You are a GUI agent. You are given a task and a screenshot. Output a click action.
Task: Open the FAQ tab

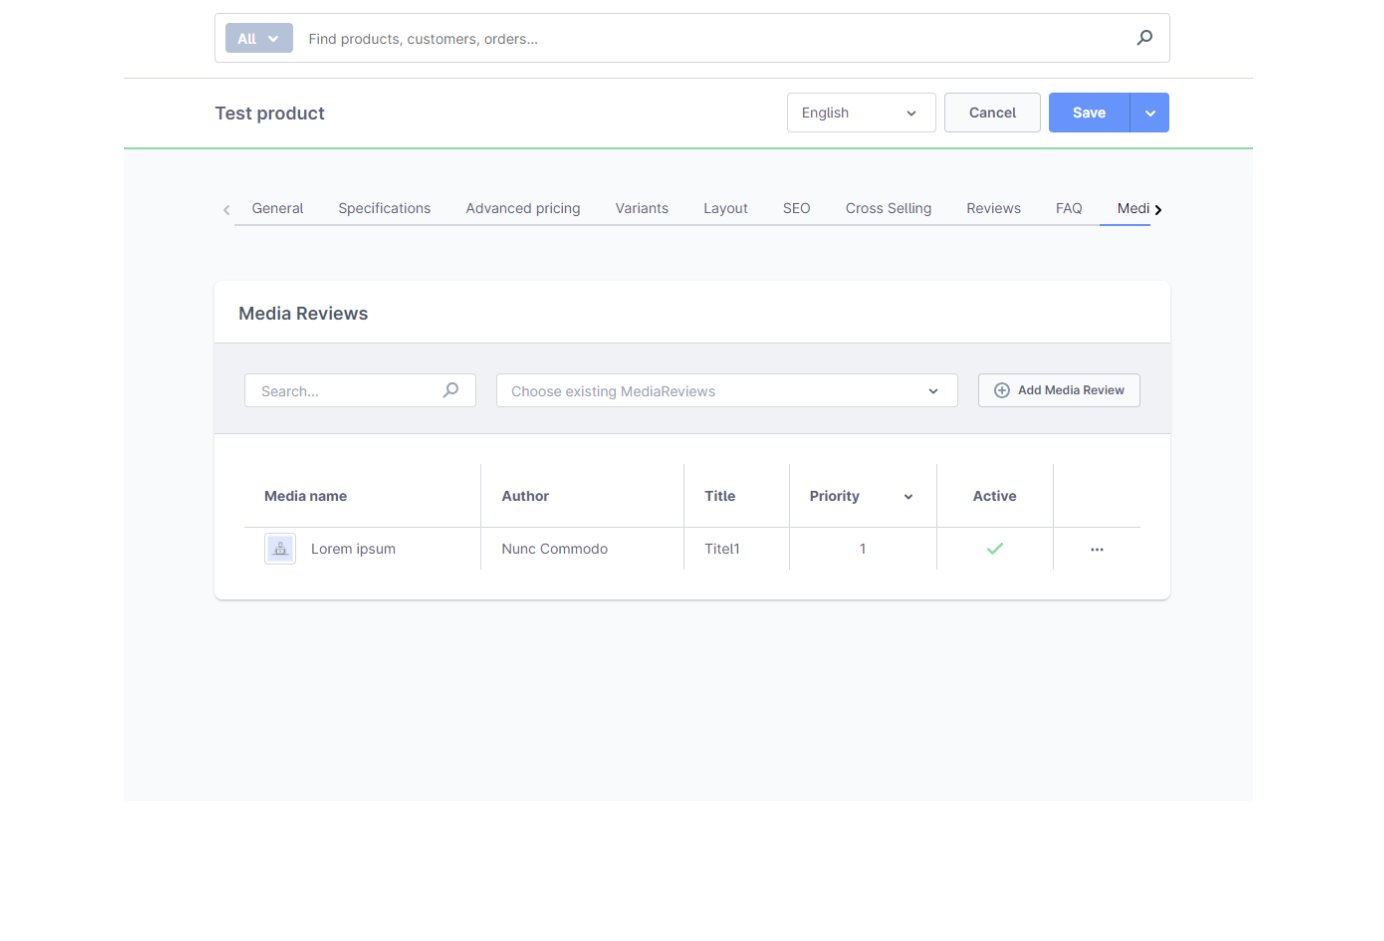1069,208
